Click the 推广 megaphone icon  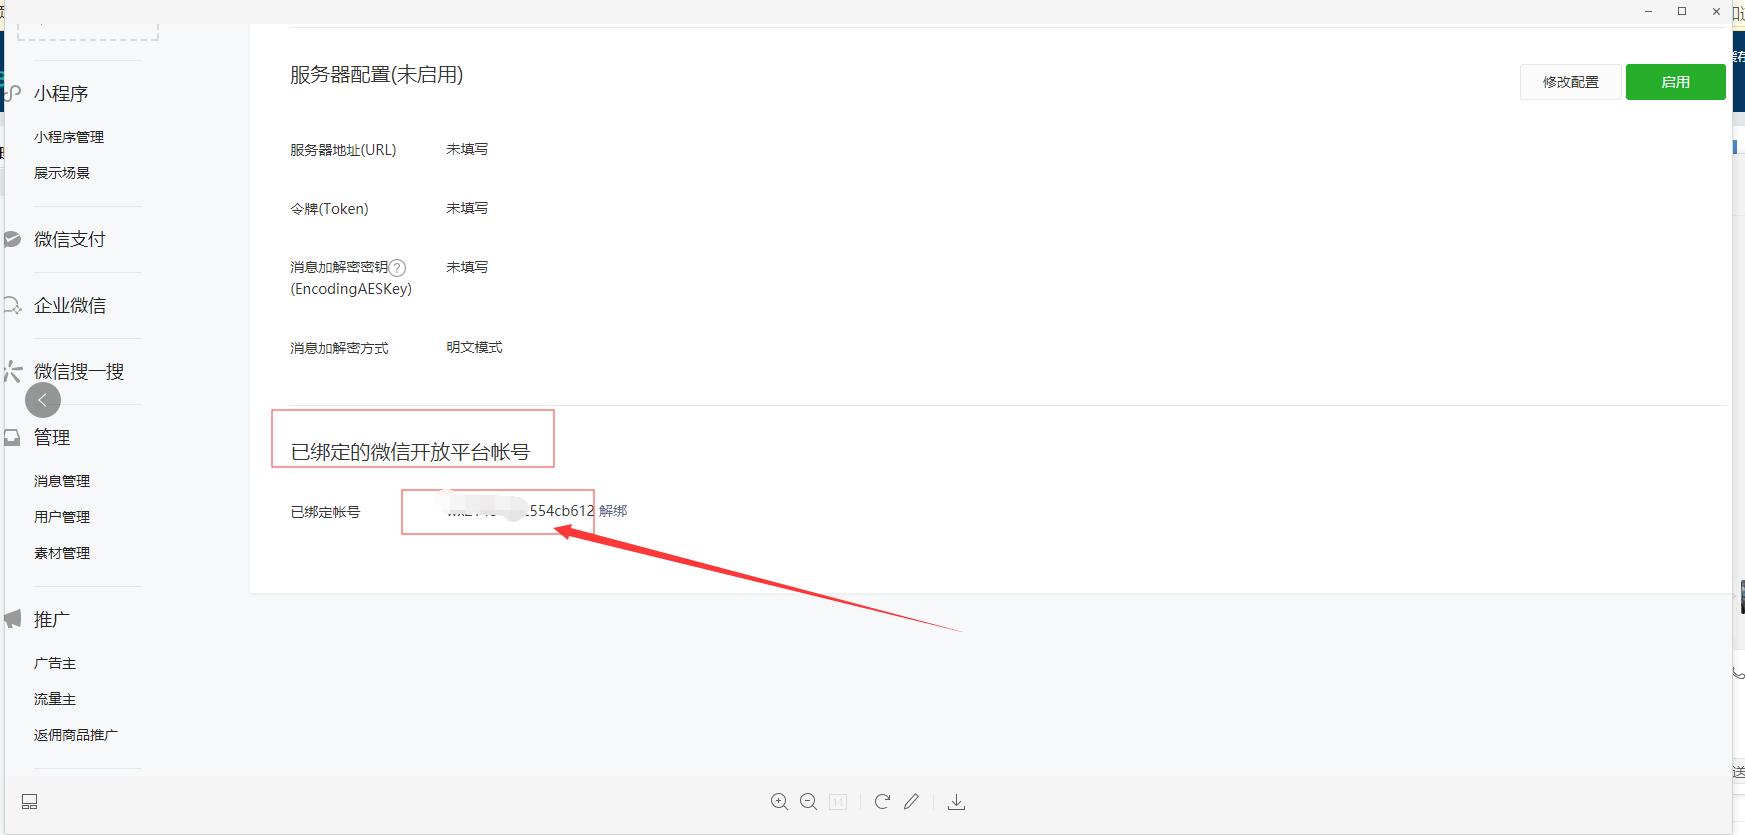click(12, 620)
